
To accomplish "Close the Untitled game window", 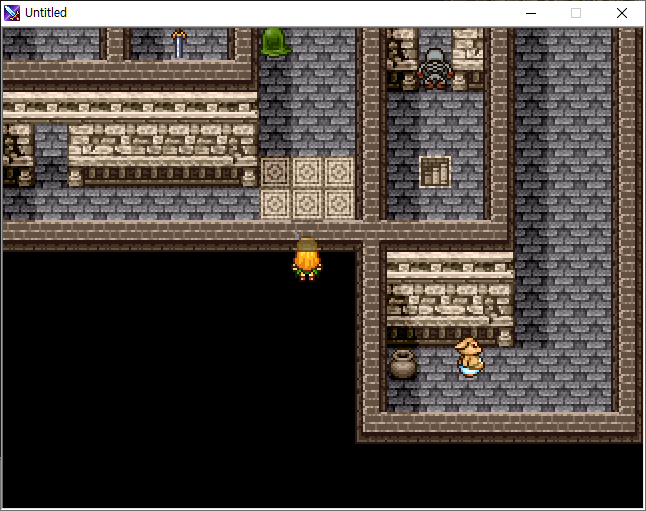I will coord(622,13).
